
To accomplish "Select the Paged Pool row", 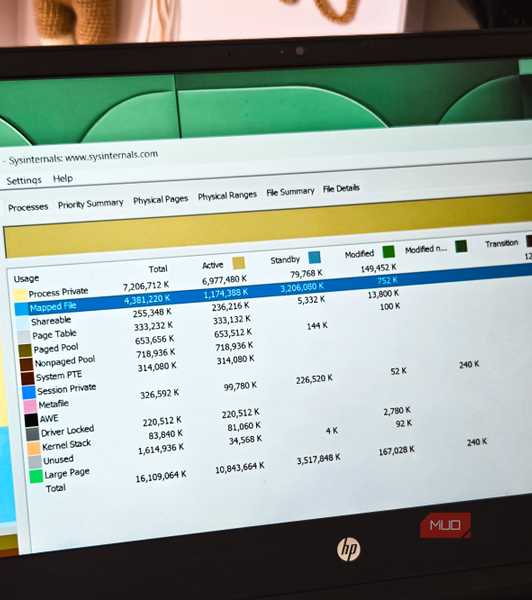I will [x=56, y=348].
